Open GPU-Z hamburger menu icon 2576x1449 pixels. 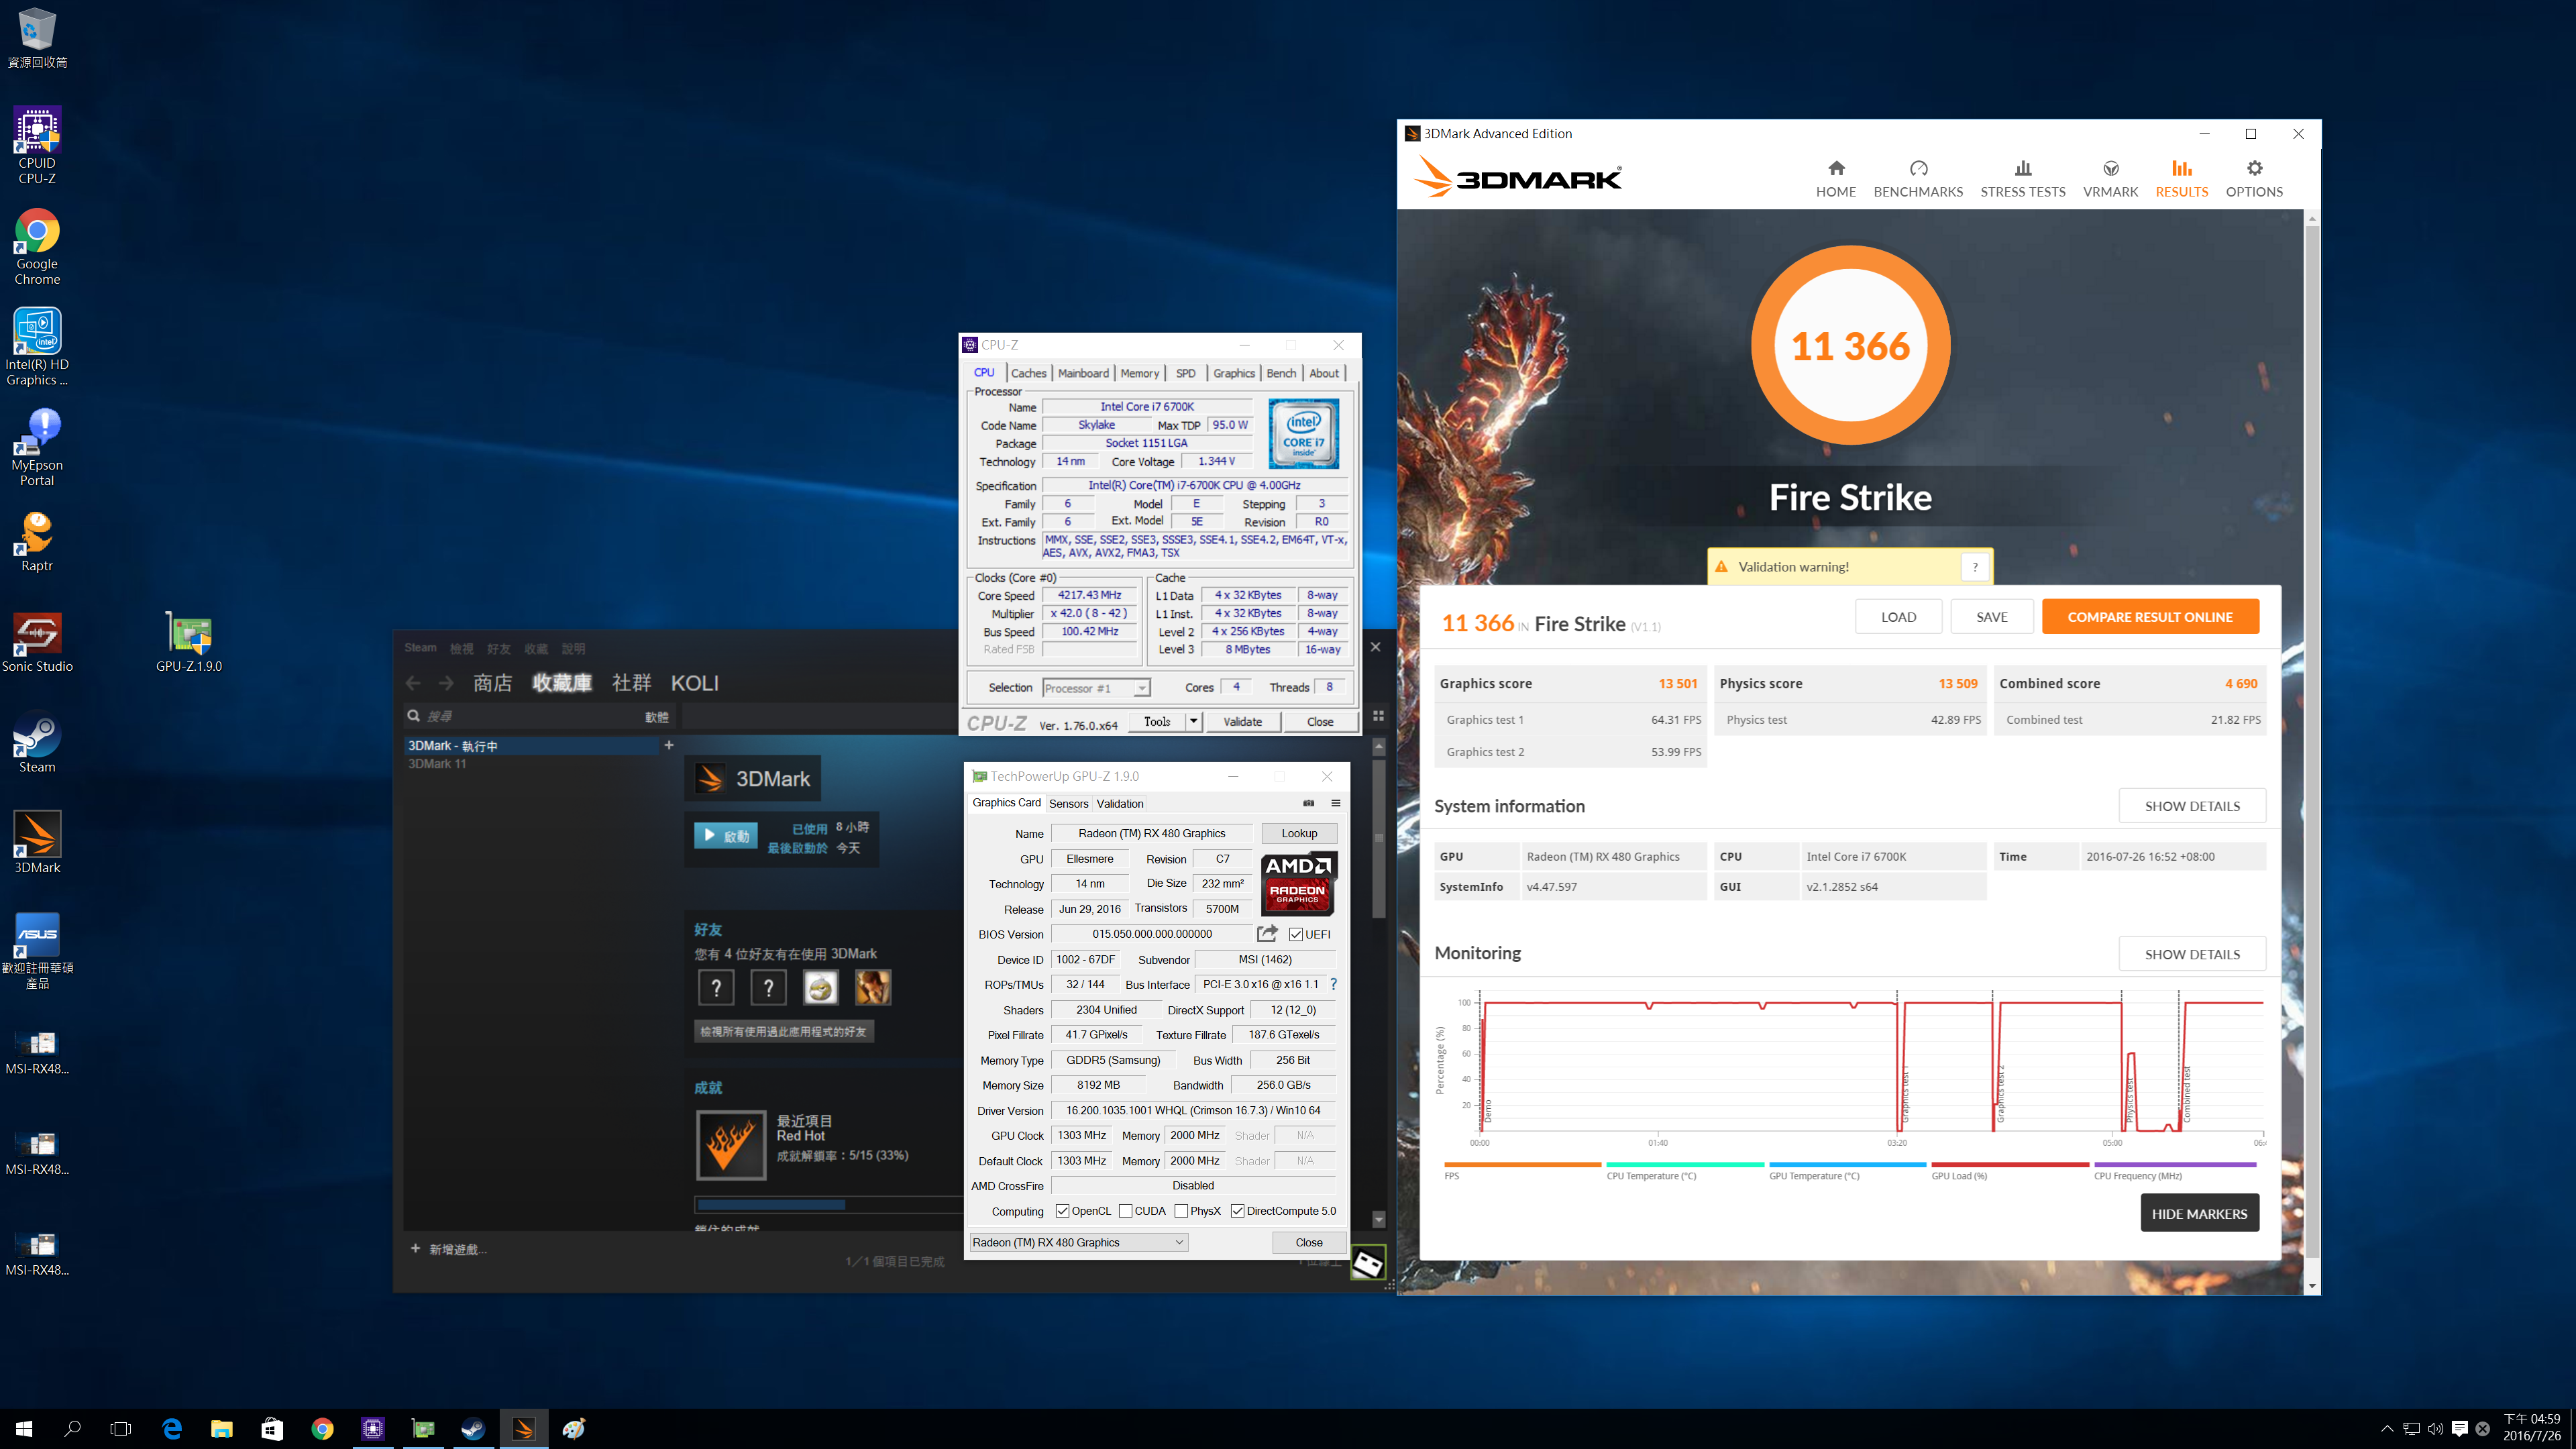tap(1335, 803)
